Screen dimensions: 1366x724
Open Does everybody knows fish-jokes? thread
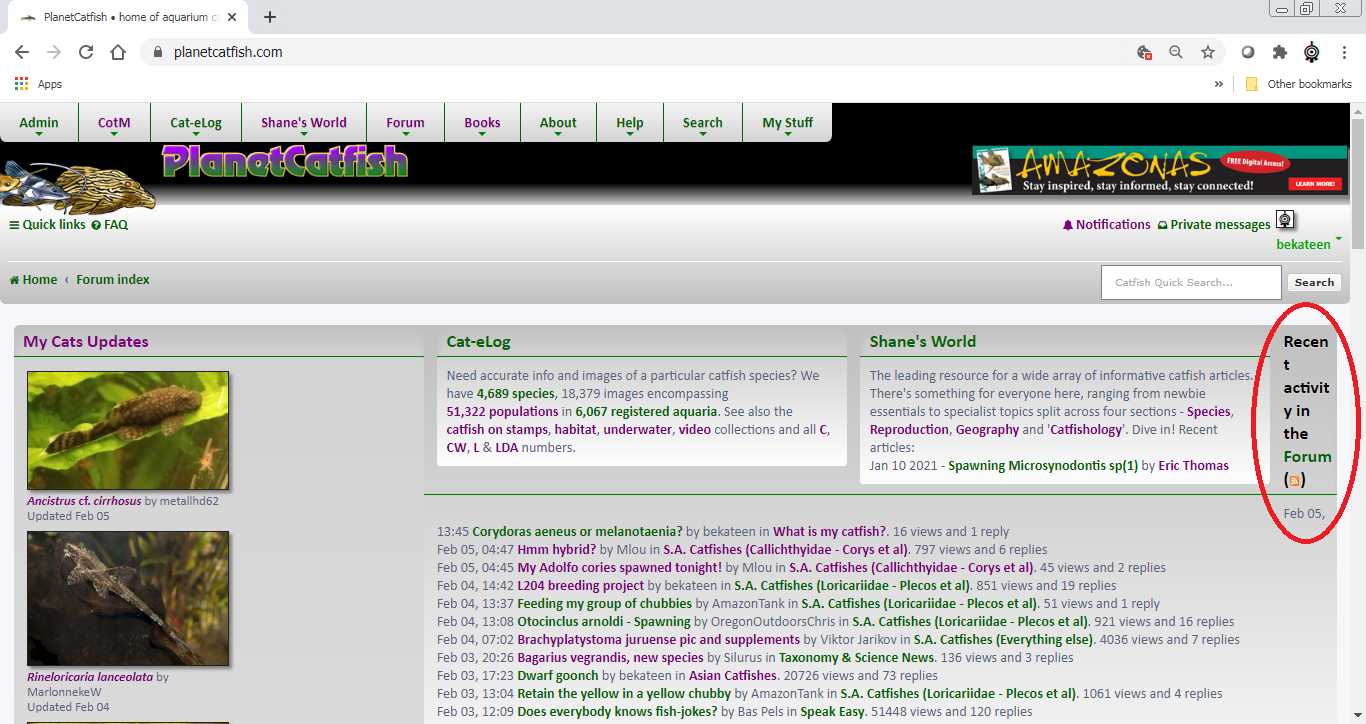click(x=618, y=712)
